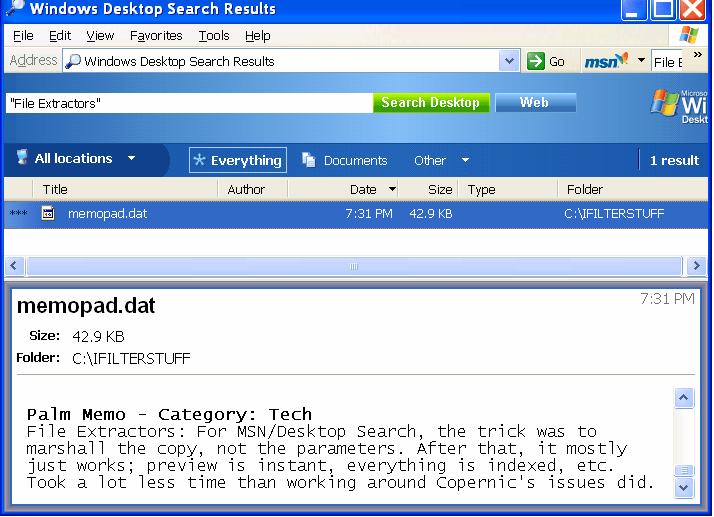Open the Edit menu
The width and height of the screenshot is (714, 517).
click(x=60, y=36)
